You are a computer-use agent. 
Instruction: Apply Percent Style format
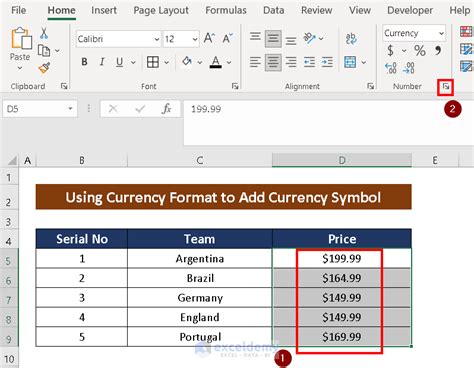click(x=420, y=51)
